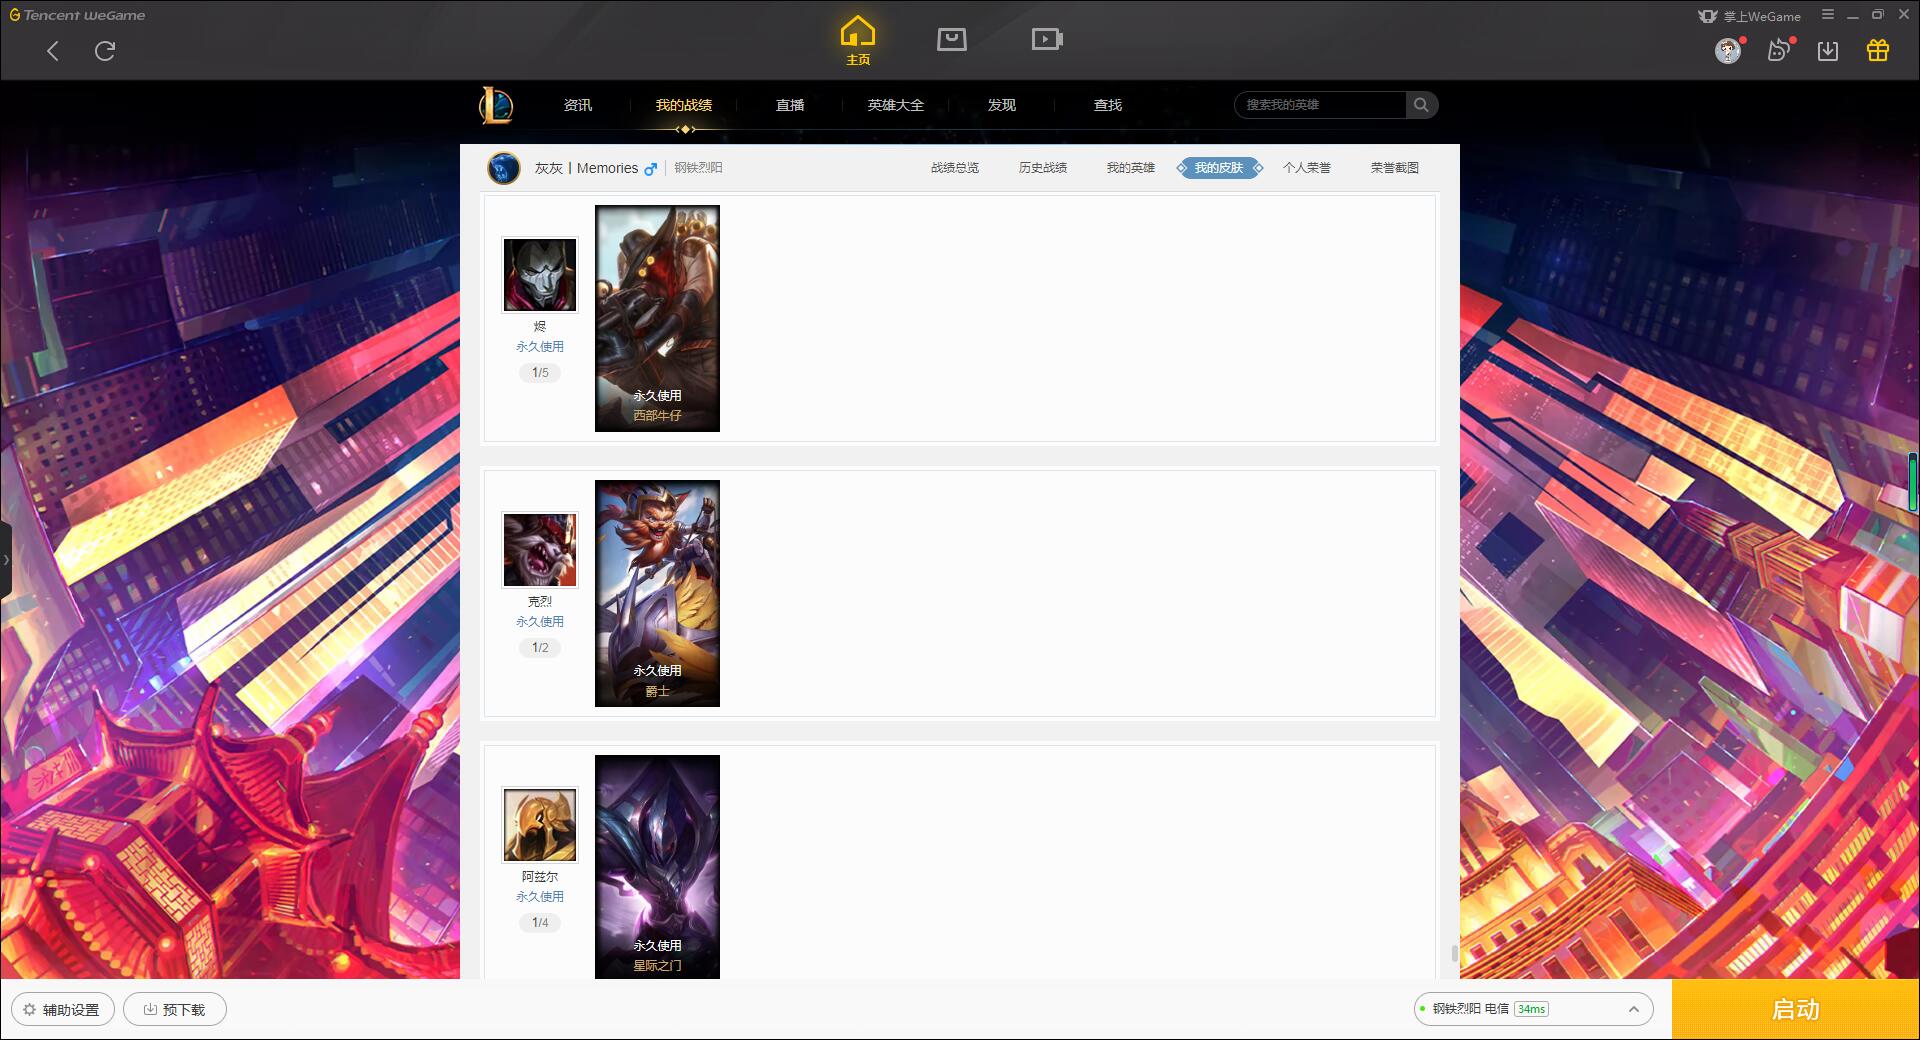Image resolution: width=1920 pixels, height=1040 pixels.
Task: Click the 钢铁烈阳 server label in profile header
Action: pos(698,168)
